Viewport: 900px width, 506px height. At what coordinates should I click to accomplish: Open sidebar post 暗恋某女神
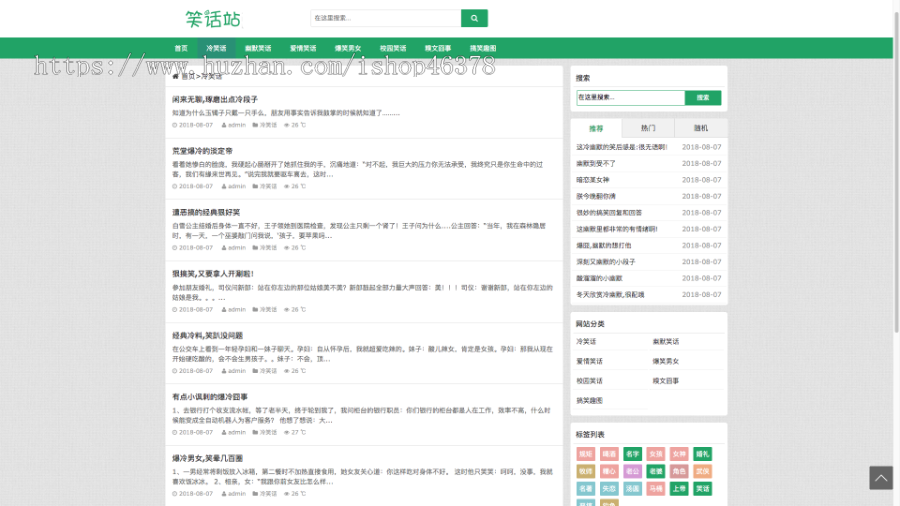pos(593,180)
